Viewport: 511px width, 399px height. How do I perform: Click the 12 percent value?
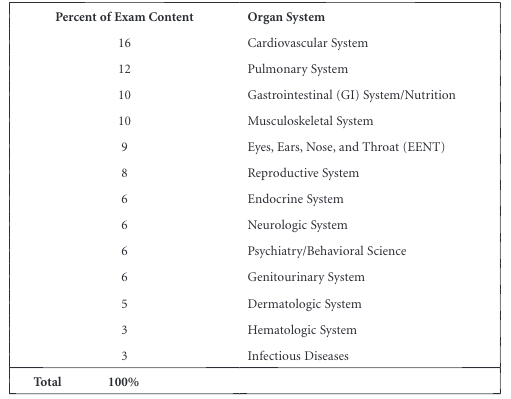tap(124, 69)
